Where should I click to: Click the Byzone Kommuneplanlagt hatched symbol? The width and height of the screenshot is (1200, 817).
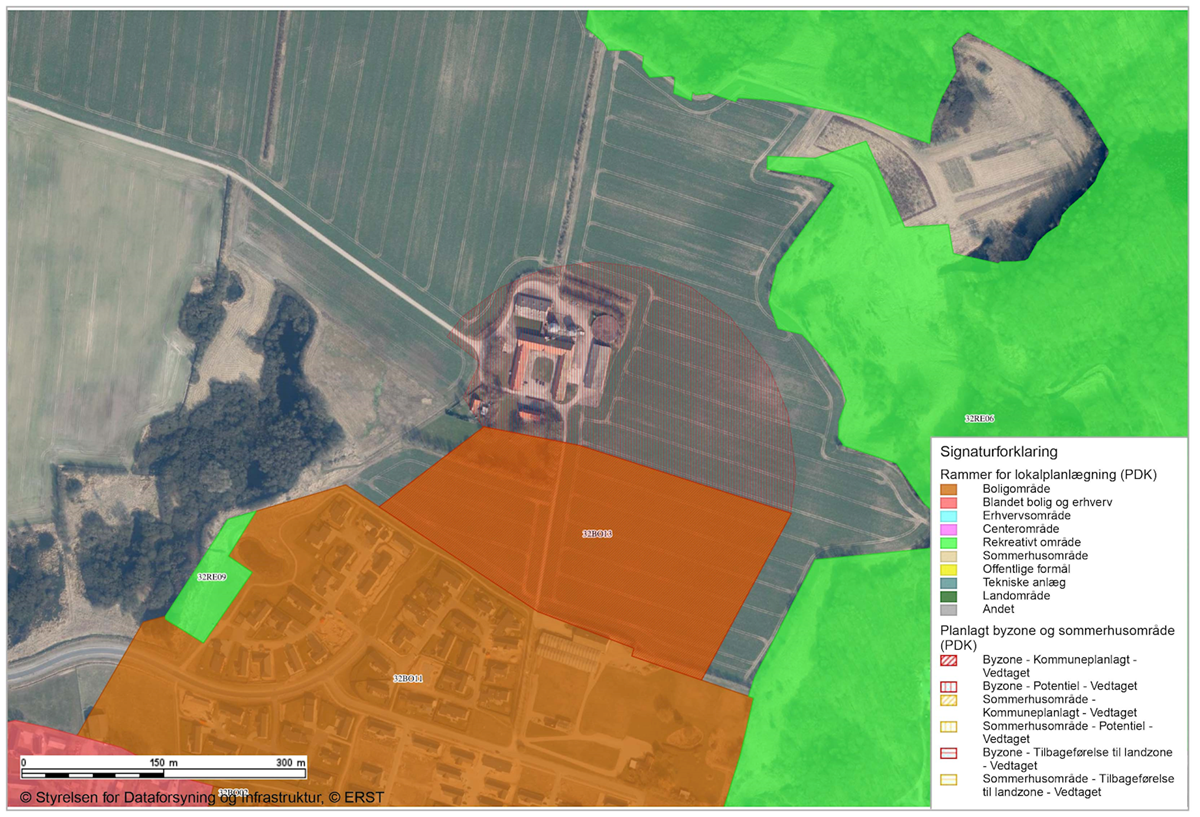[948, 660]
